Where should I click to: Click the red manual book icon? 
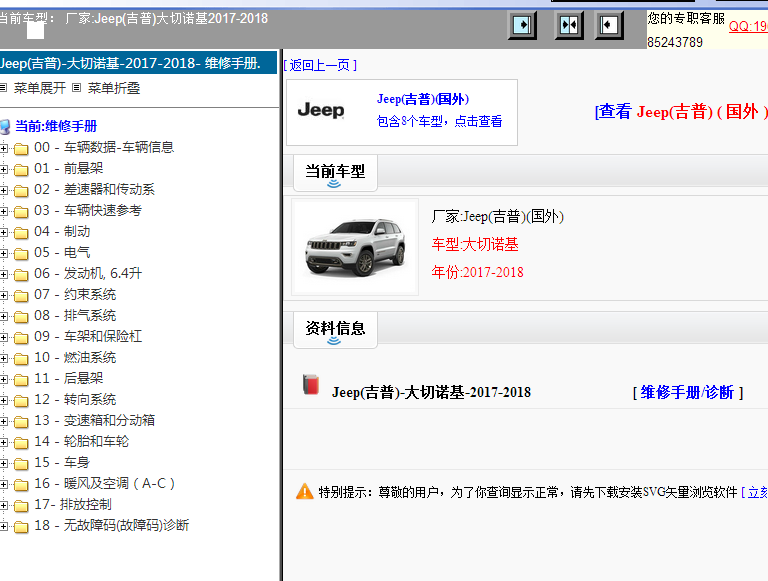coord(311,385)
